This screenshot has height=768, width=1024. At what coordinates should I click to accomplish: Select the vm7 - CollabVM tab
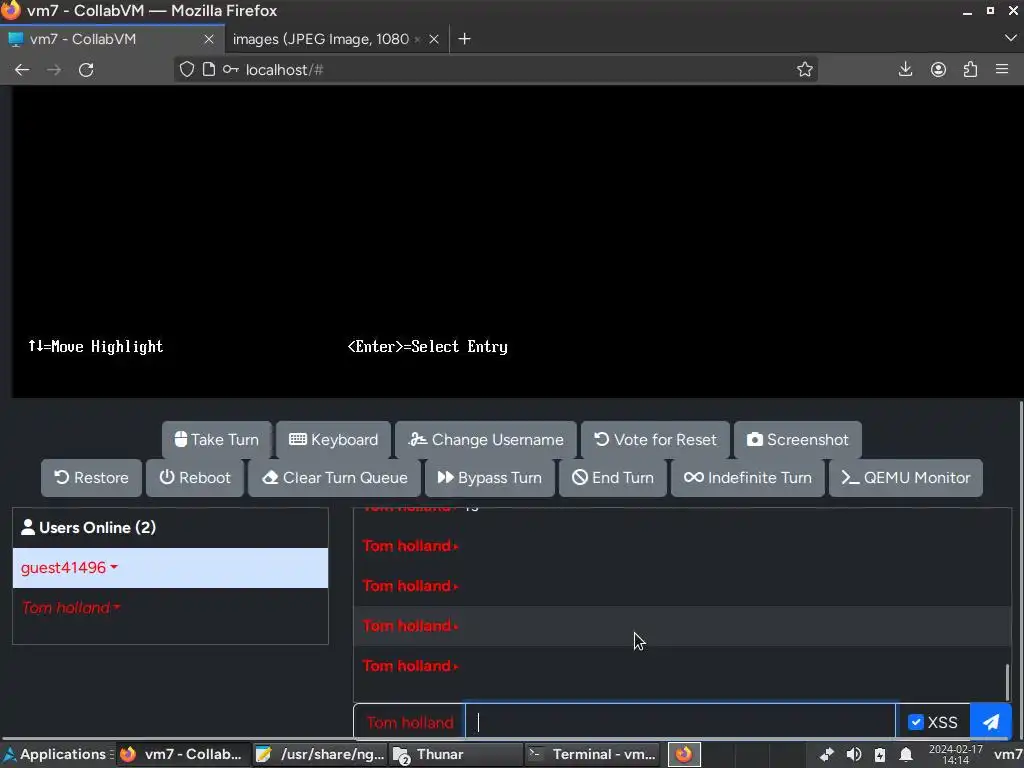point(104,39)
